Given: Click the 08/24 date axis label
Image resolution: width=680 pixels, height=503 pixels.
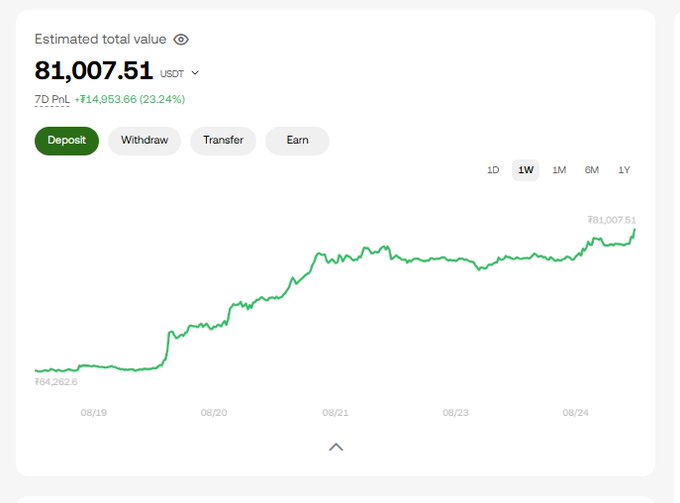Looking at the screenshot, I should pos(575,413).
